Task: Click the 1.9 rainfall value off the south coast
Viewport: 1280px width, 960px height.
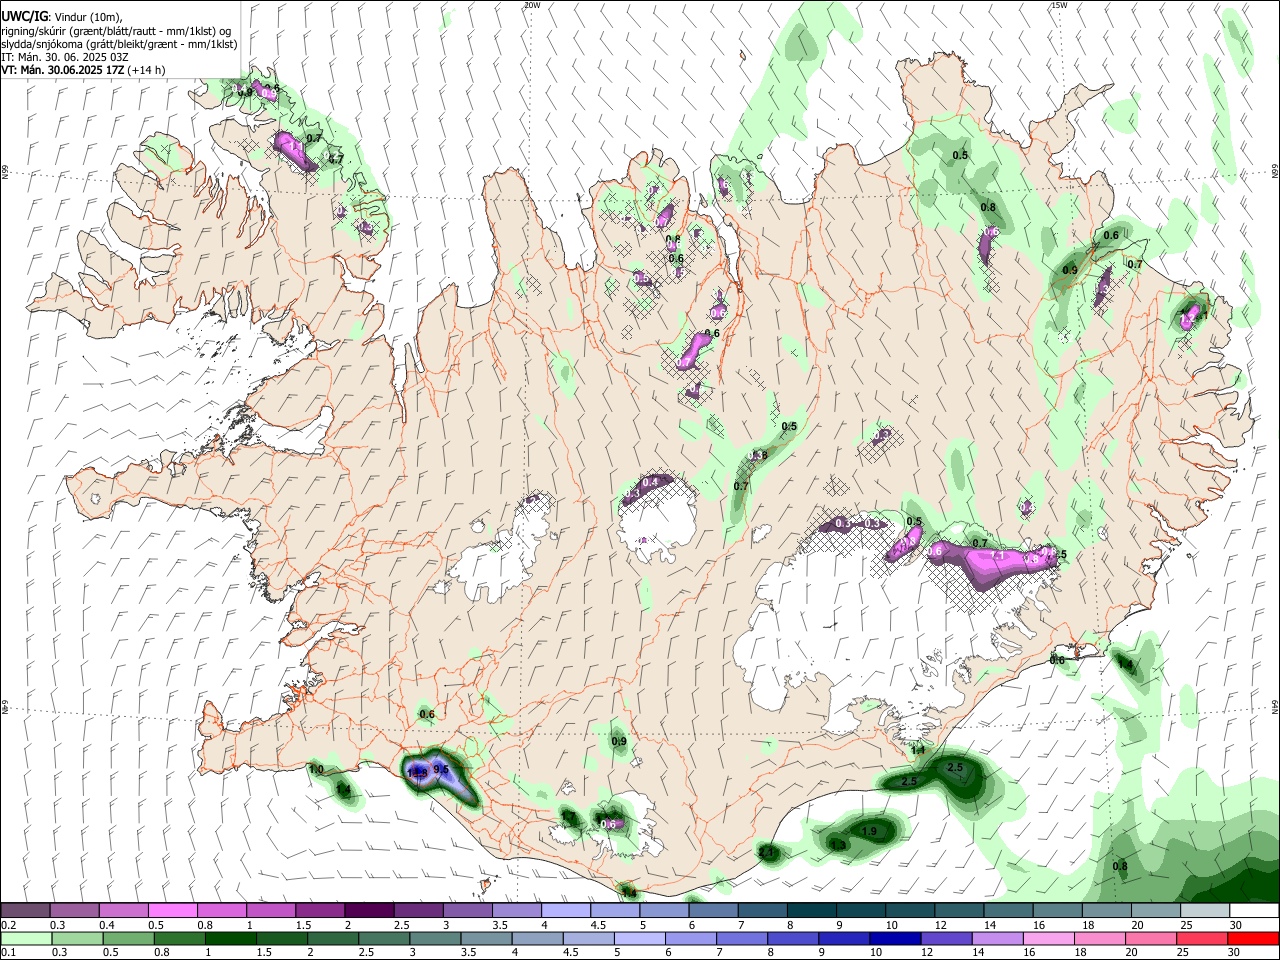Action: (x=869, y=831)
